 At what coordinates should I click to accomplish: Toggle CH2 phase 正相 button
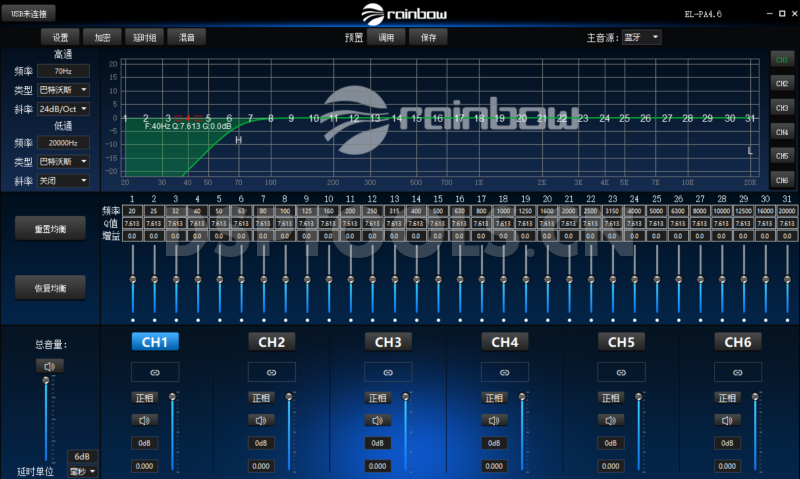261,398
